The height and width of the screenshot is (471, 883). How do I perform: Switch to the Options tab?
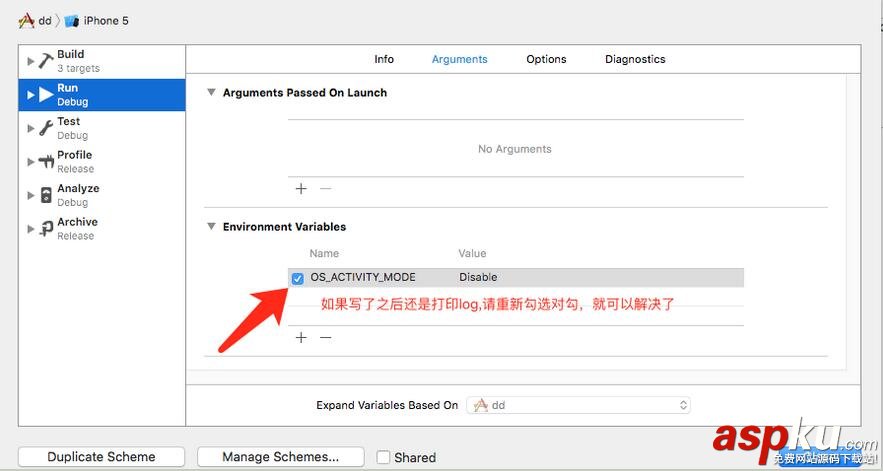(546, 59)
